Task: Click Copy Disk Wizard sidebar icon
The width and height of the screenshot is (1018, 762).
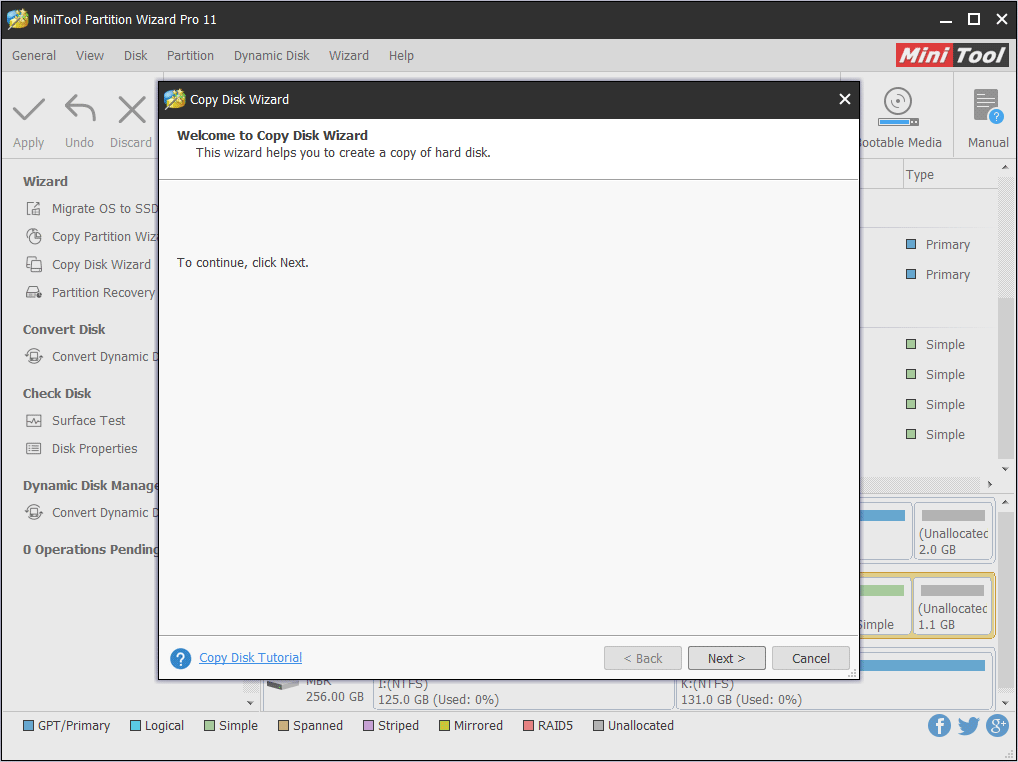Action: (34, 264)
